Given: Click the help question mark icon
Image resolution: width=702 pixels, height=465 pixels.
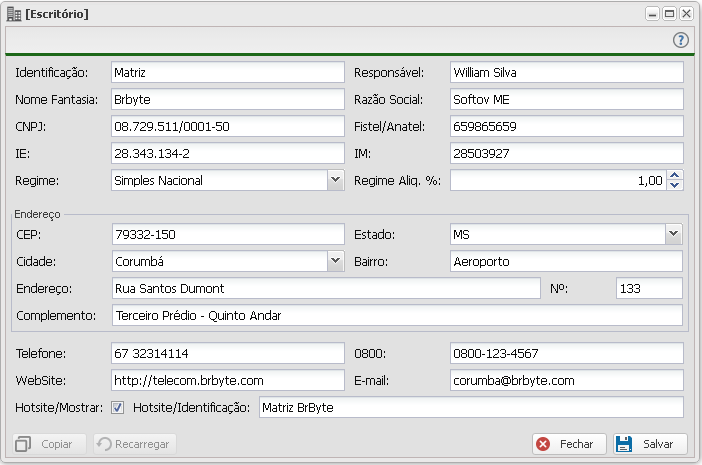Looking at the screenshot, I should click(x=681, y=40).
